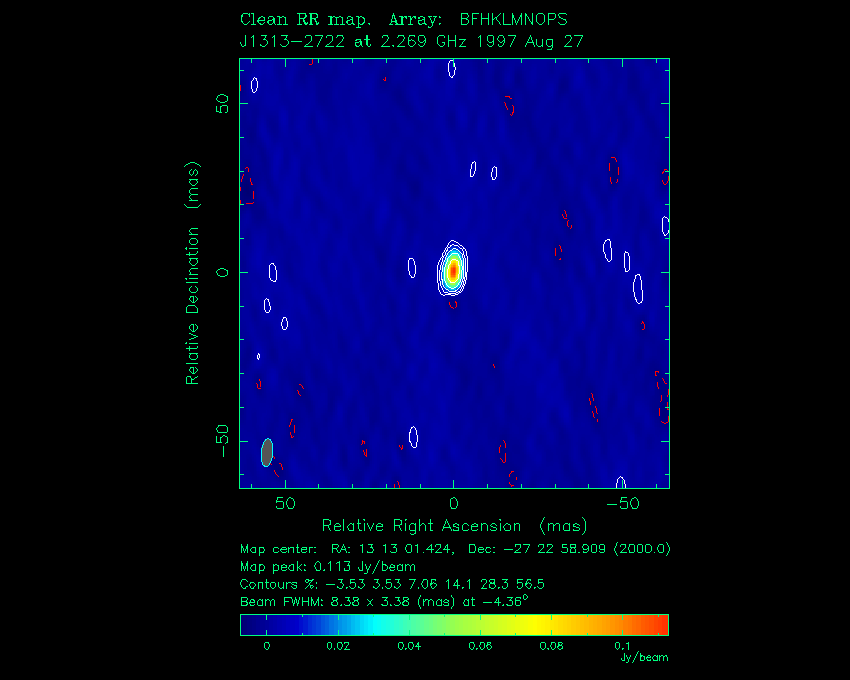Click the '0.1' color bar tick label
The height and width of the screenshot is (680, 850).
pos(622,646)
